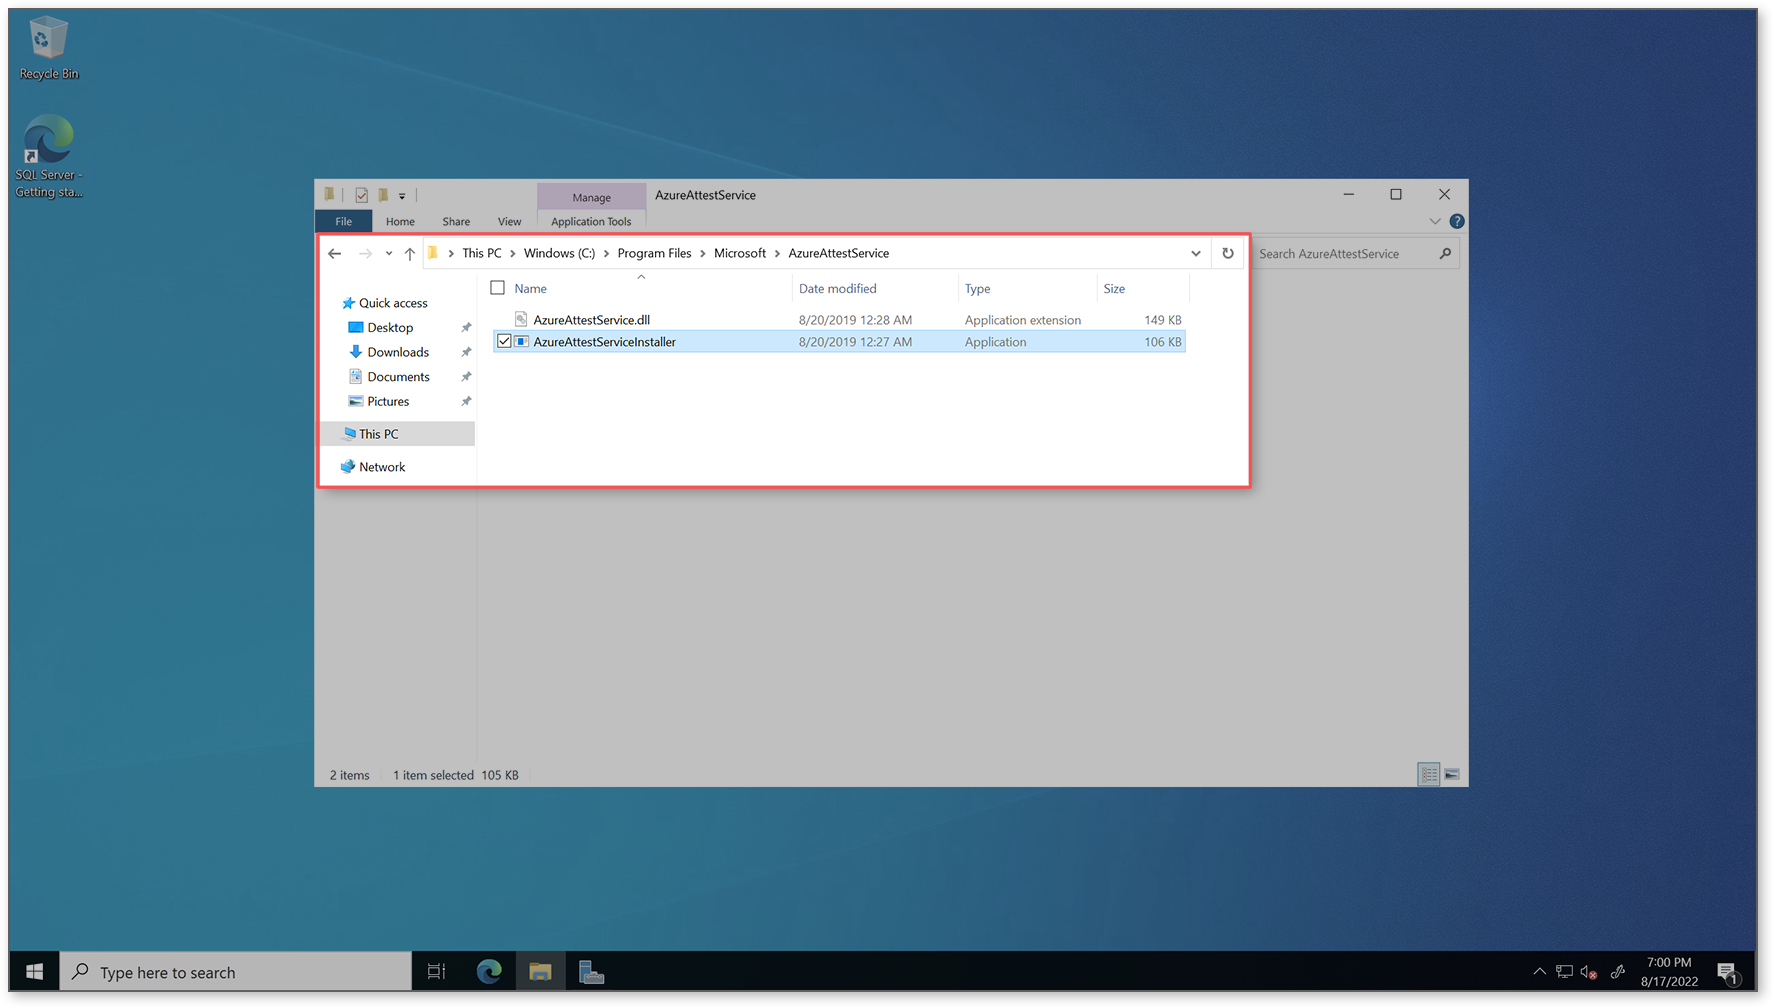Uncheck the AzureAttestServiceInstaller checkbox

tap(504, 342)
